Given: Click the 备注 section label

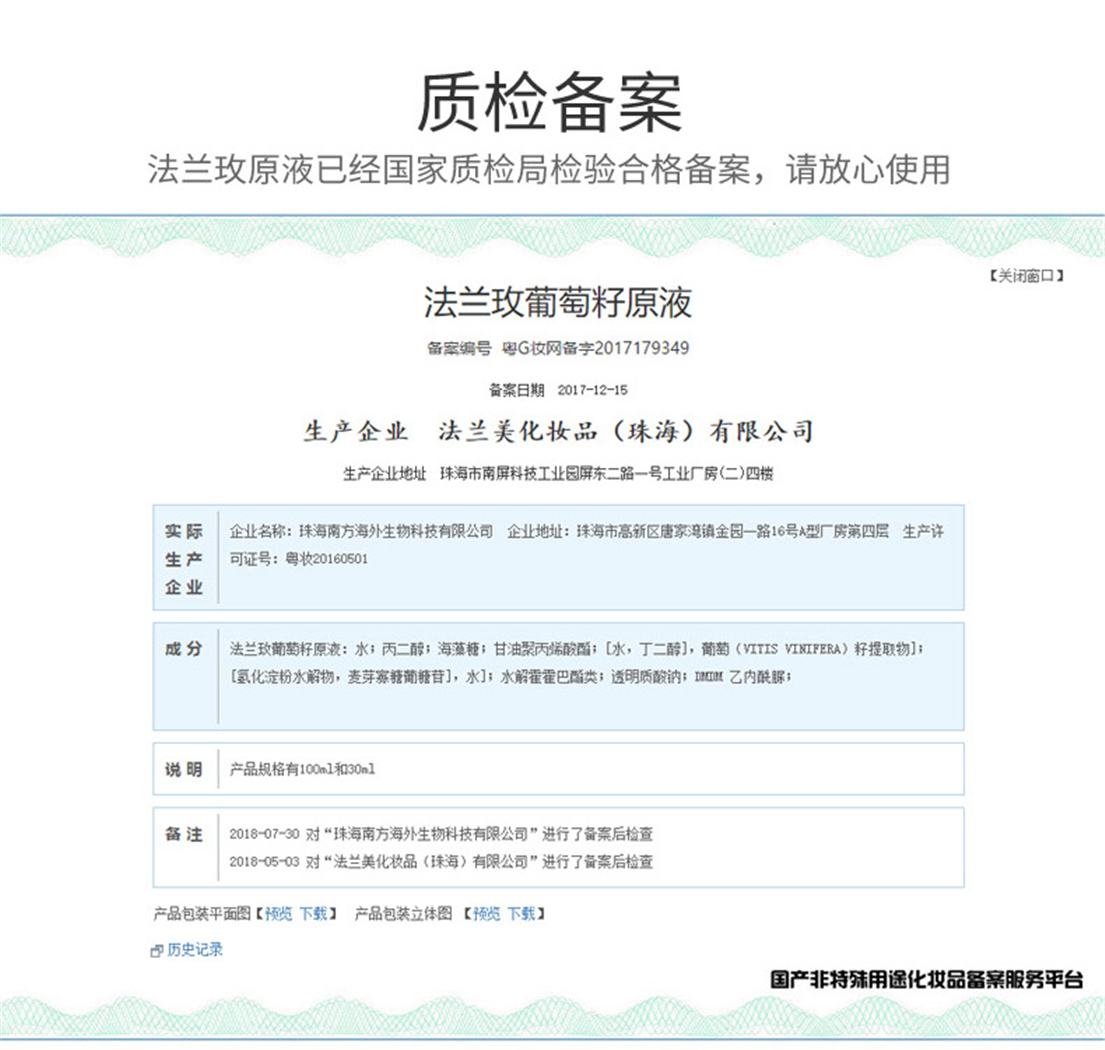Looking at the screenshot, I should click(184, 834).
